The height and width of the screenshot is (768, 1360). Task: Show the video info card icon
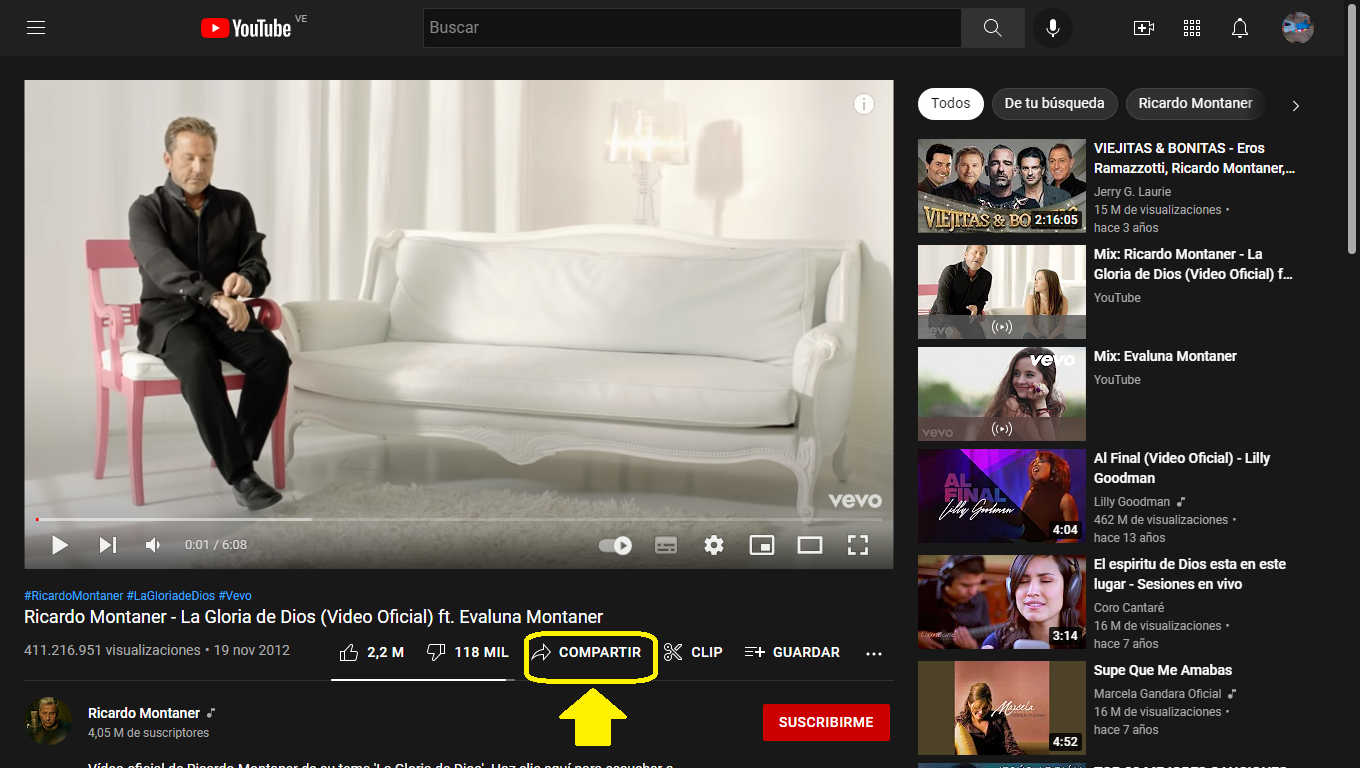pos(864,104)
